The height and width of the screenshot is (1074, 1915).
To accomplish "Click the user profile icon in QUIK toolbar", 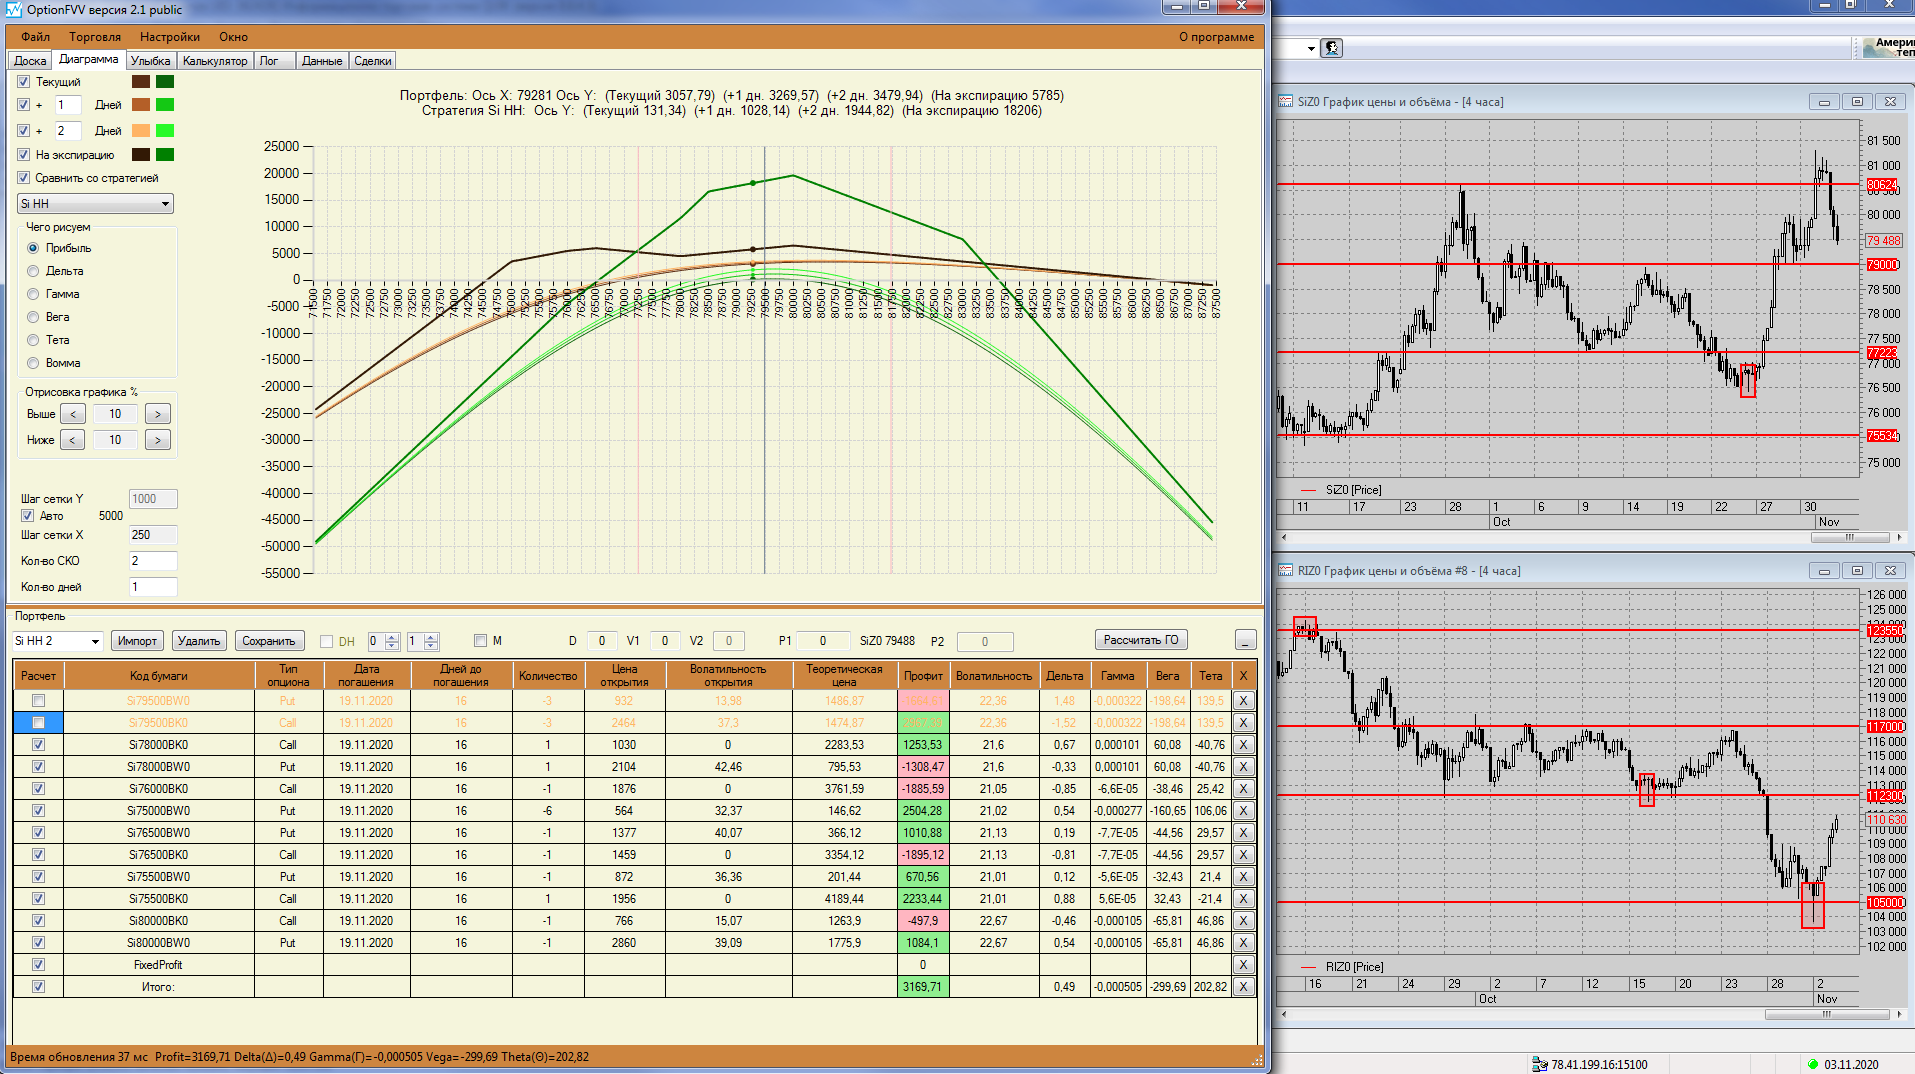I will pos(1331,48).
